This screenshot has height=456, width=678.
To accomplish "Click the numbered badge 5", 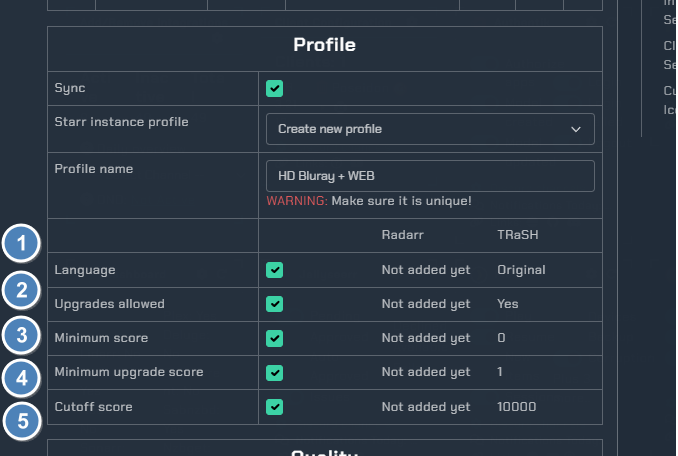I will click(22, 421).
